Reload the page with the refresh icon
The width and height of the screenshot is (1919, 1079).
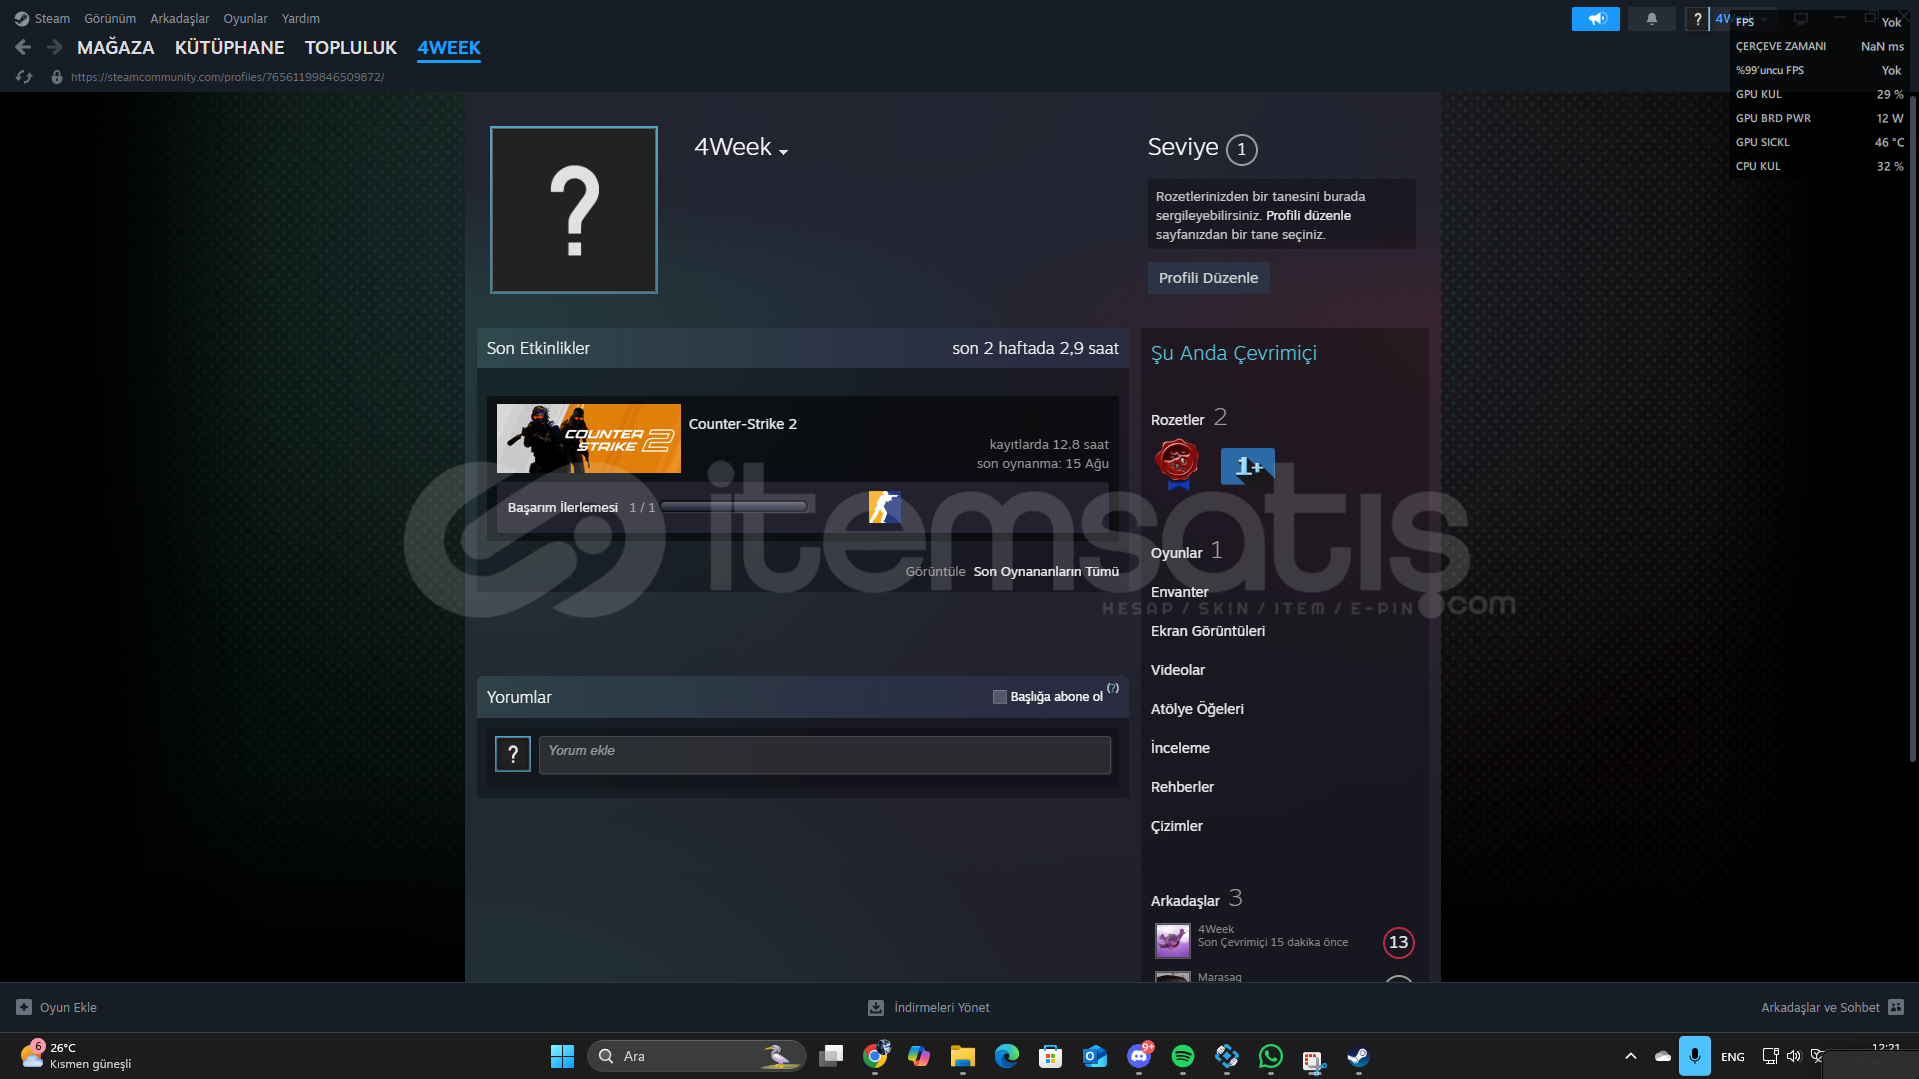24,77
